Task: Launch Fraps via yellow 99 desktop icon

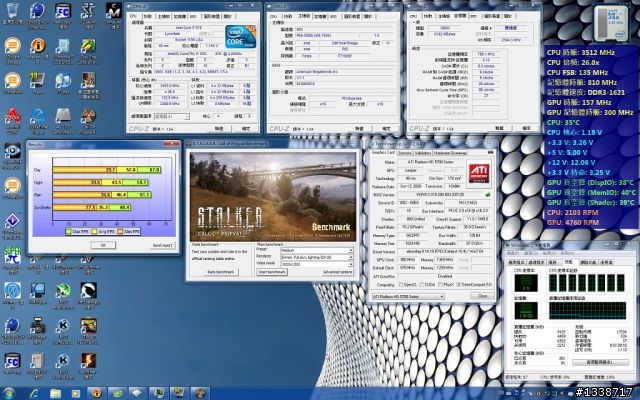Action: click(38, 80)
